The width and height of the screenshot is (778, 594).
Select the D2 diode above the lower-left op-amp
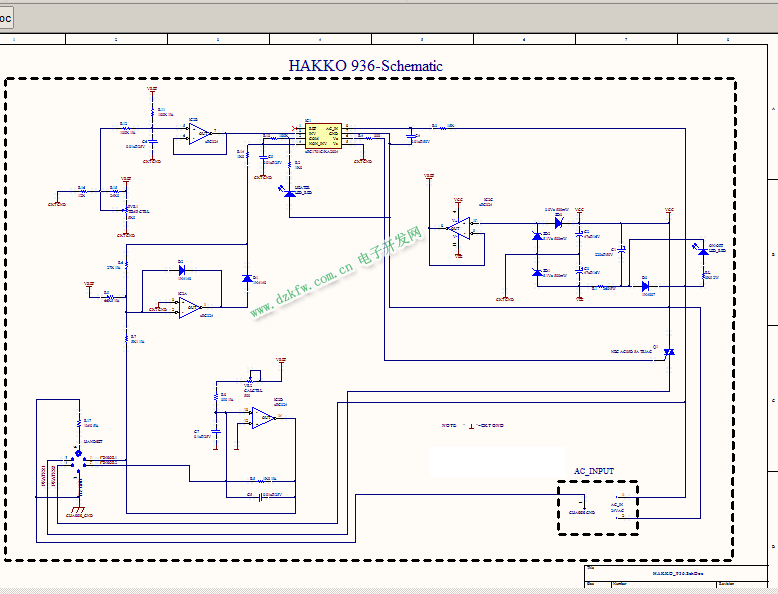tap(181, 270)
